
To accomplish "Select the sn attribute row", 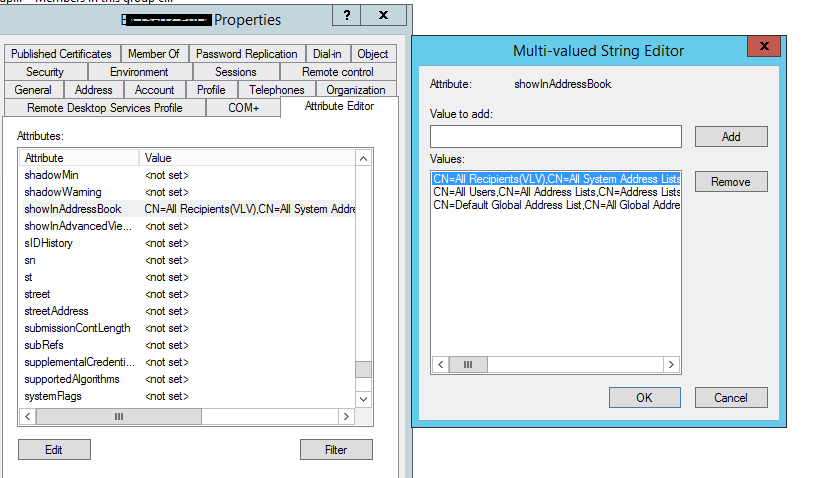I will (187, 260).
